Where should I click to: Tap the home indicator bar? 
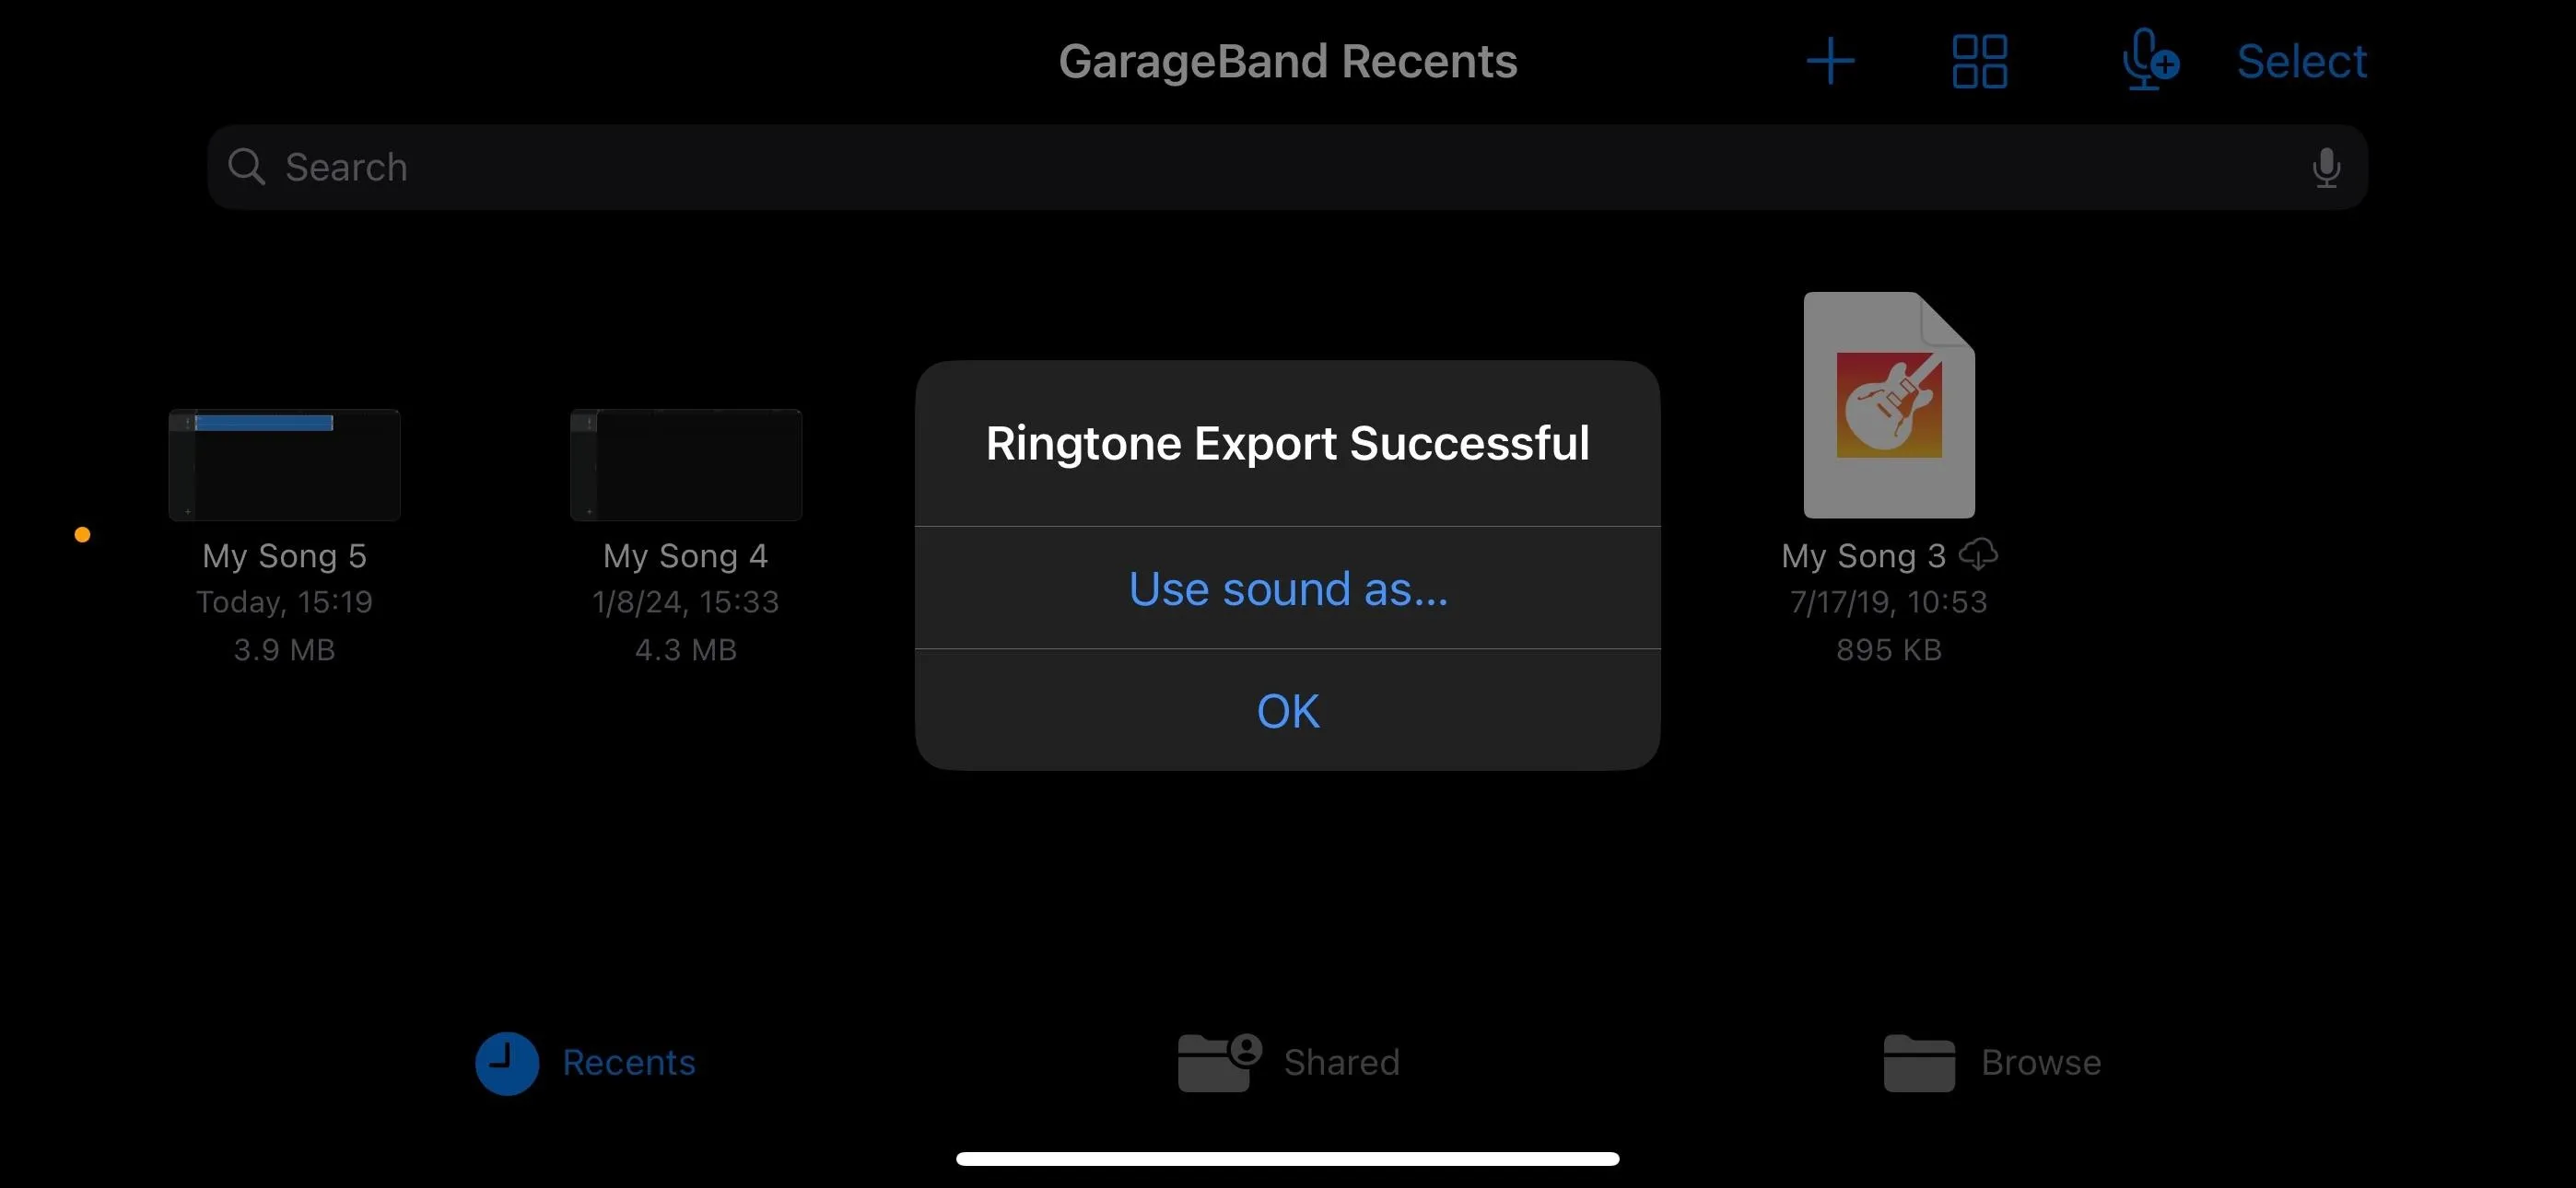coord(1287,1159)
